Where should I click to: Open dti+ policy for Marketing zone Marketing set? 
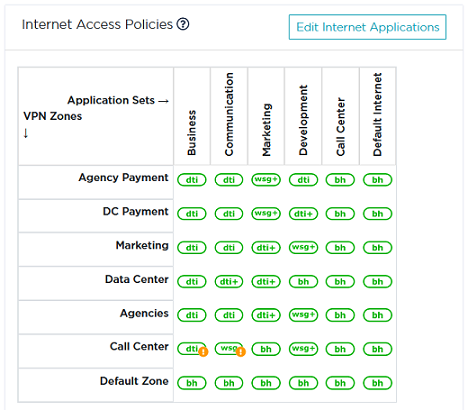click(266, 248)
